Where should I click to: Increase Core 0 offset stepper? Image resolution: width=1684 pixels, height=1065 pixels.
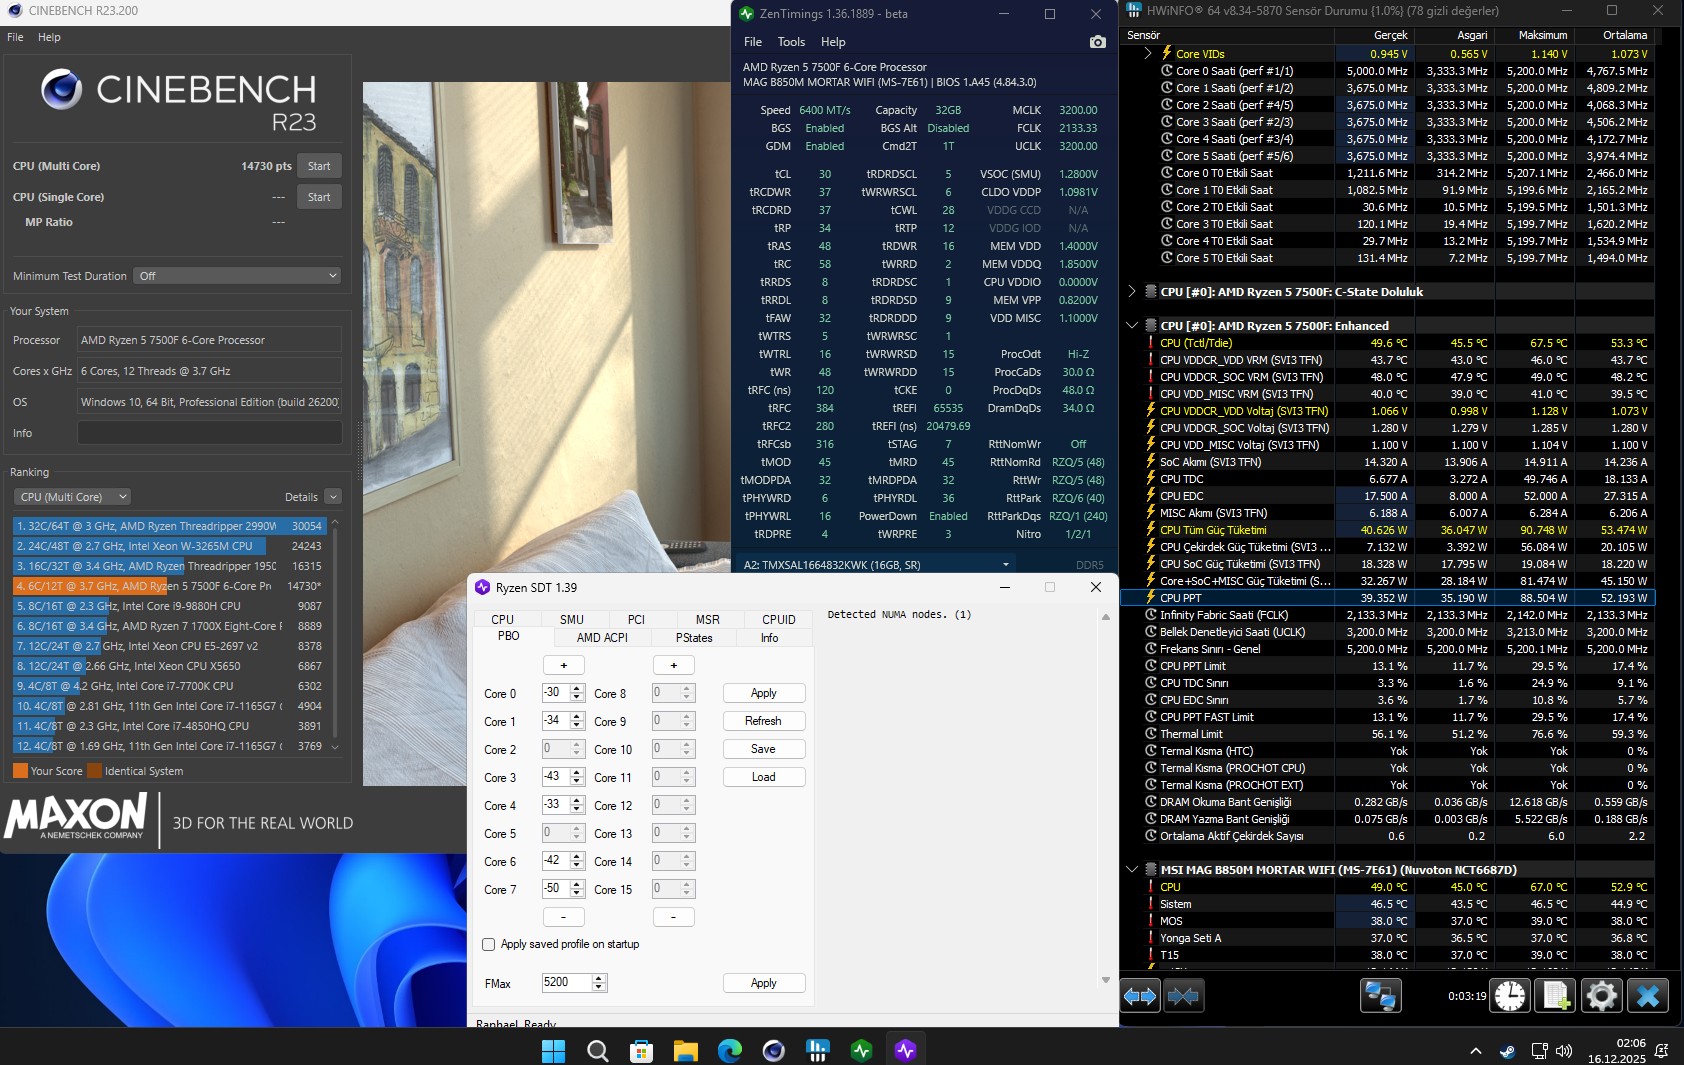(577, 688)
